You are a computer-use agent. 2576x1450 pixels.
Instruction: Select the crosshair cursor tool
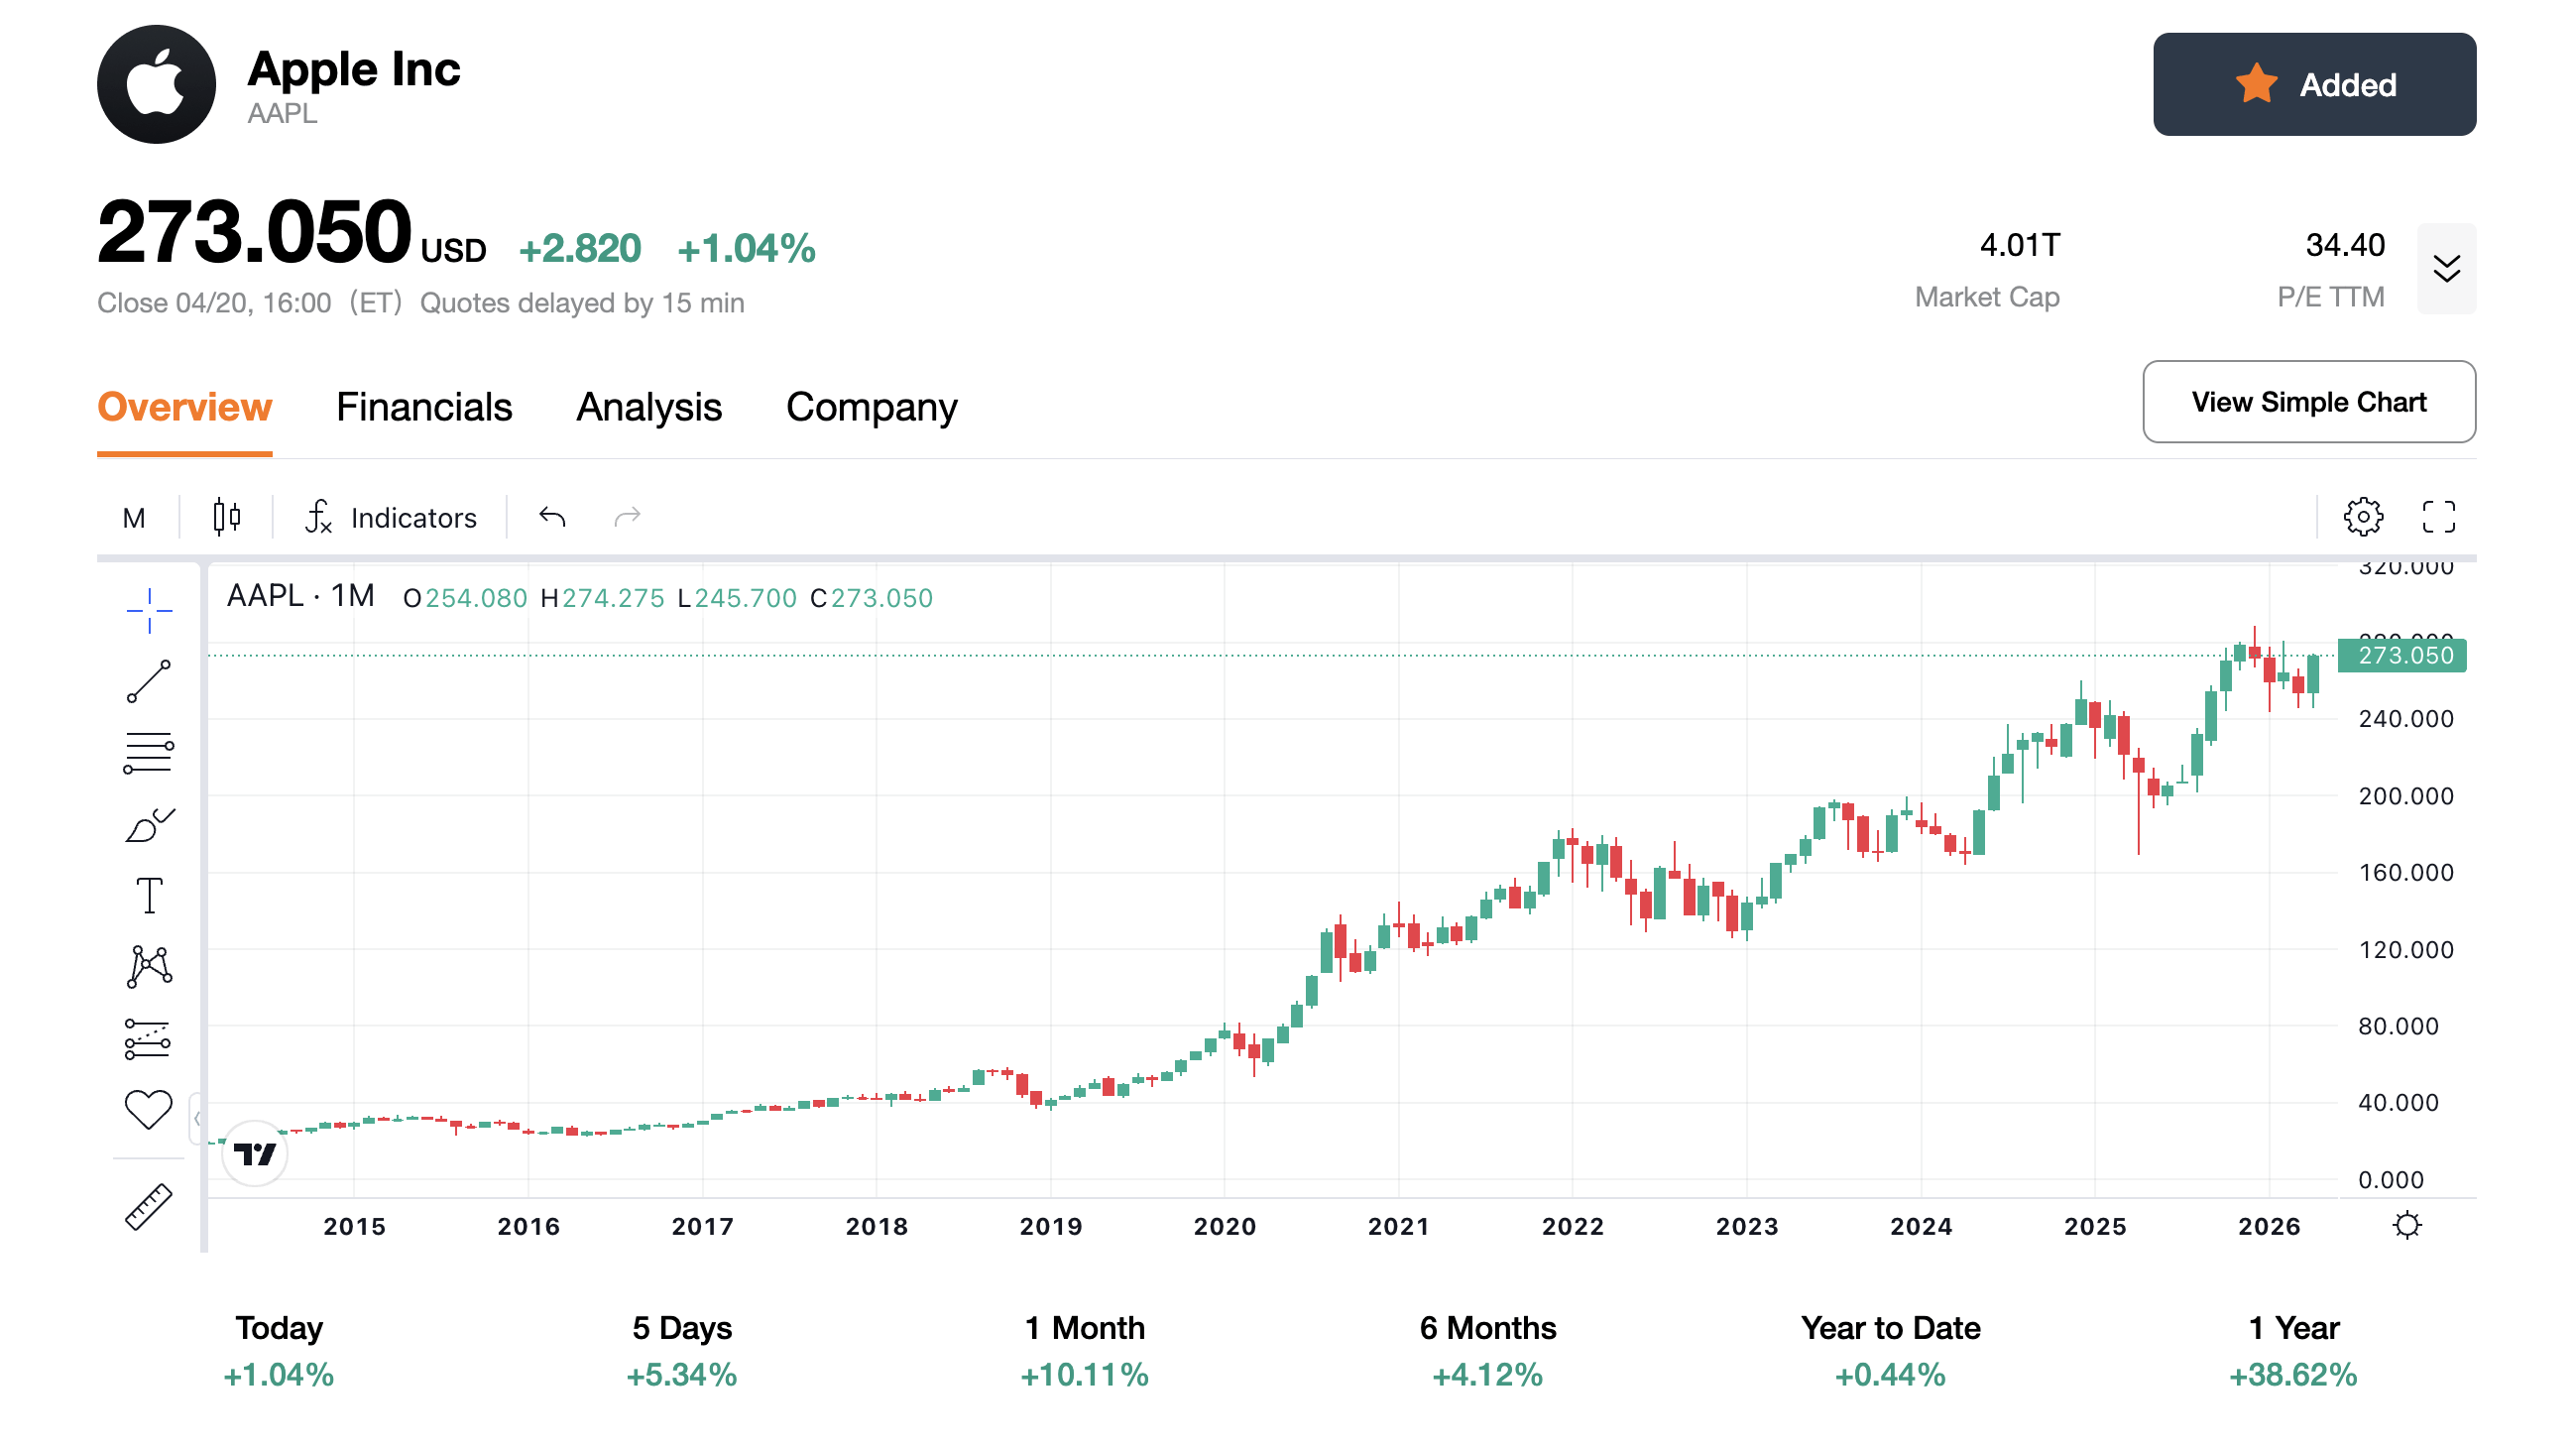[x=149, y=610]
